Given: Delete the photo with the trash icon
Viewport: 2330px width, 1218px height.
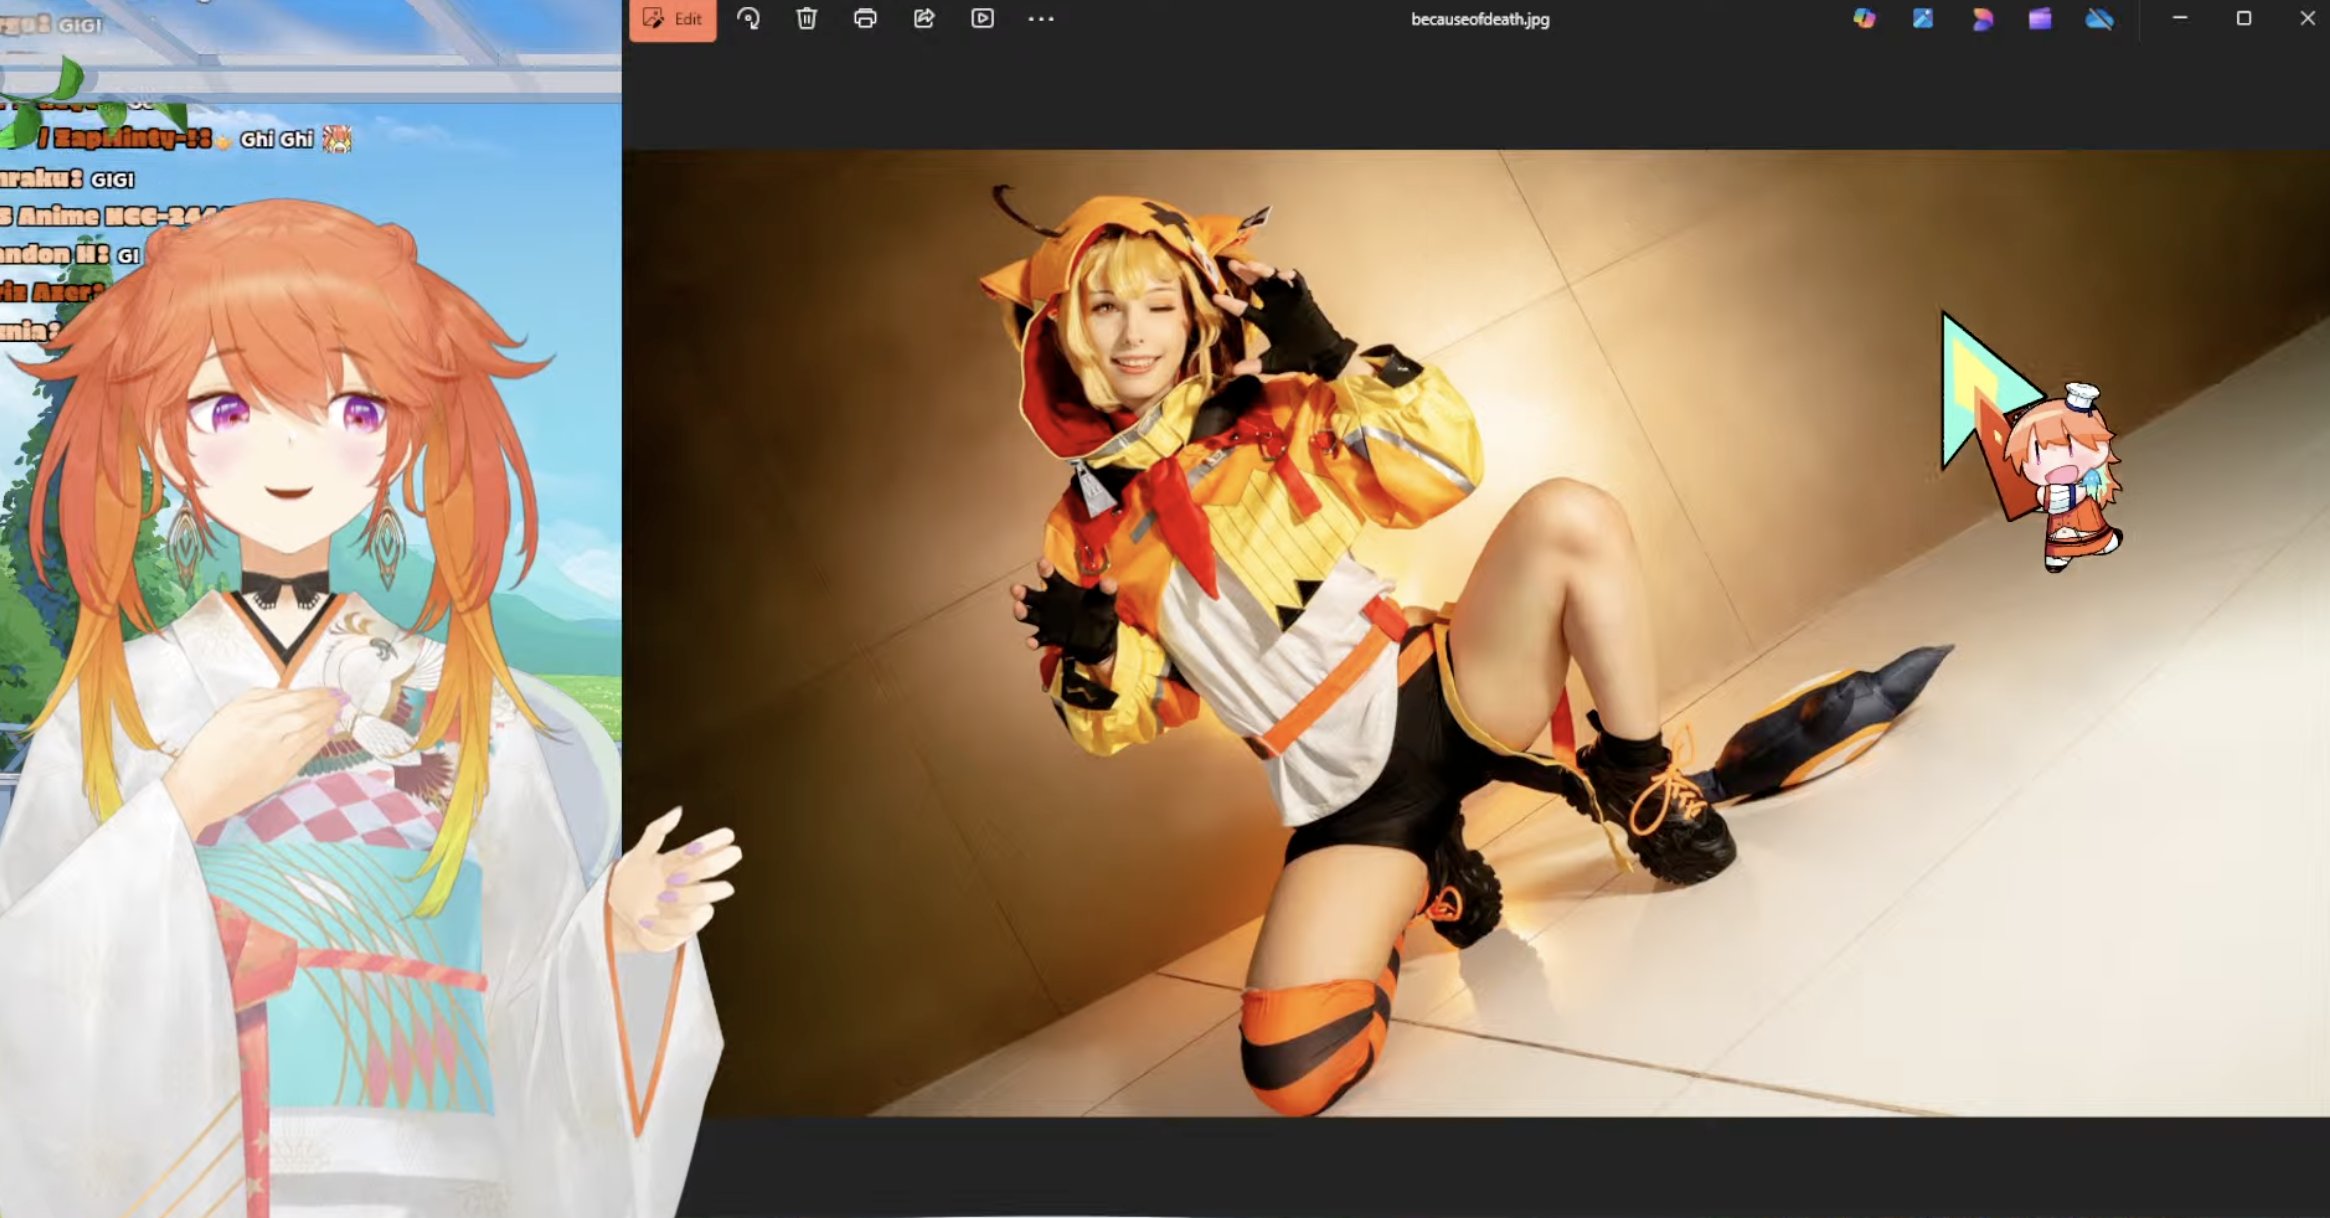Looking at the screenshot, I should [x=806, y=19].
